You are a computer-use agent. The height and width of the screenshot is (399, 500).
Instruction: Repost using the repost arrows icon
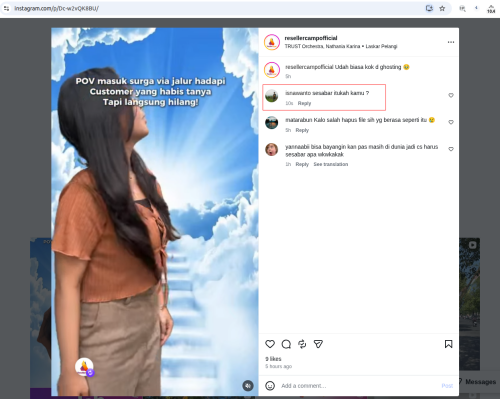(302, 344)
